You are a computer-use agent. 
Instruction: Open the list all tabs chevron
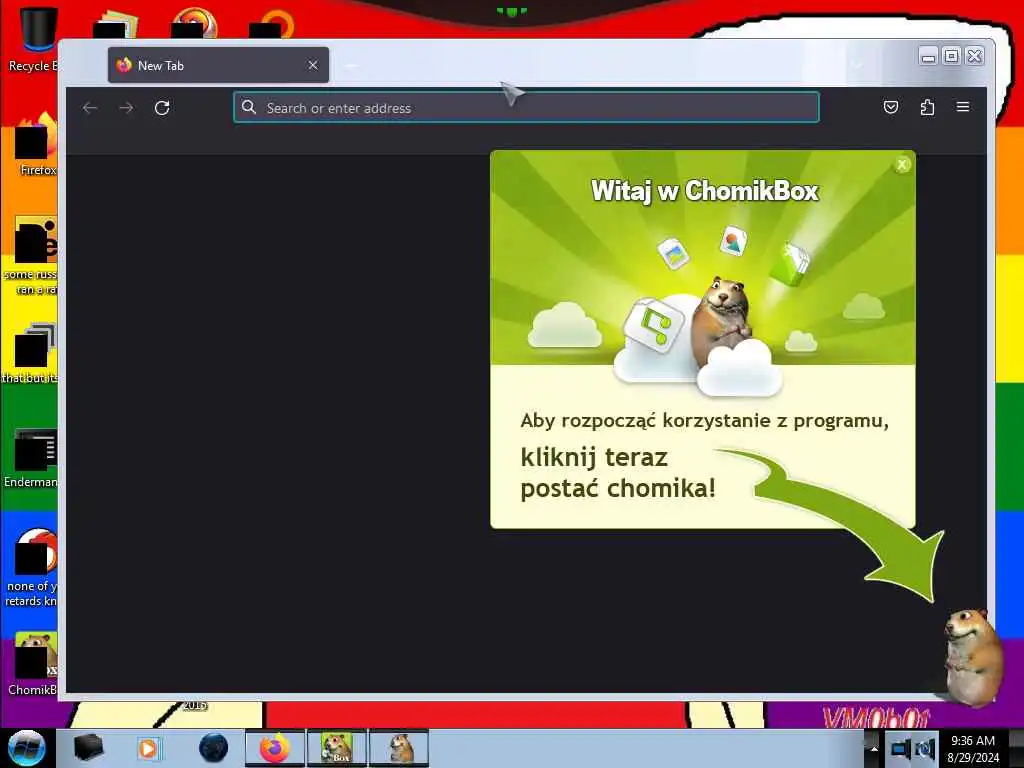coord(857,64)
